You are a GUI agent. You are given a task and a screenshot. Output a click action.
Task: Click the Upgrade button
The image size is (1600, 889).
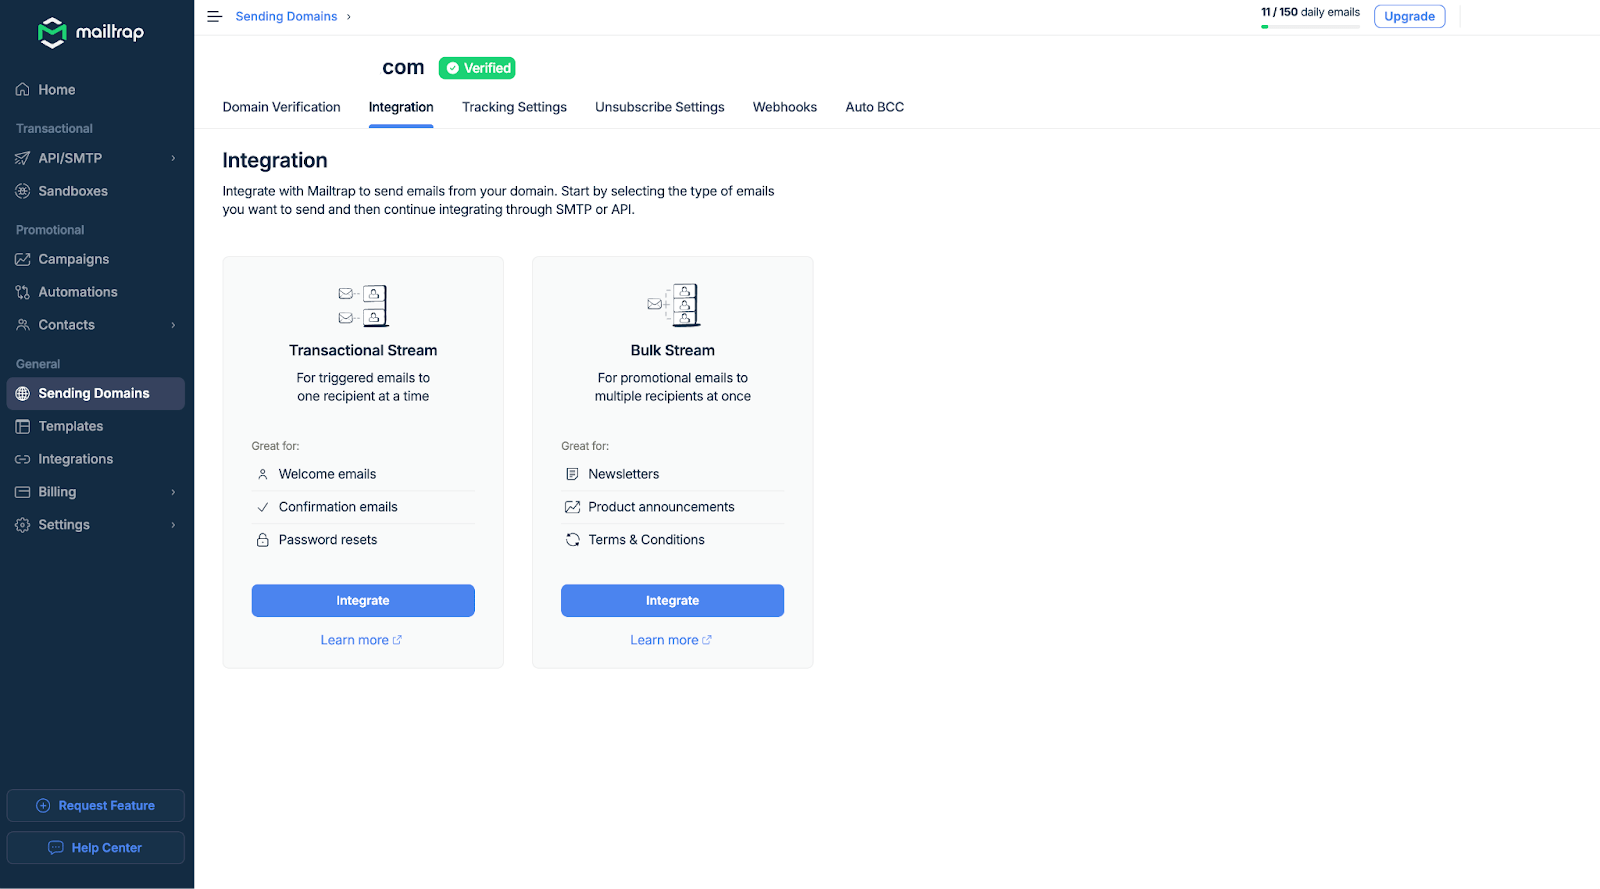(1409, 16)
